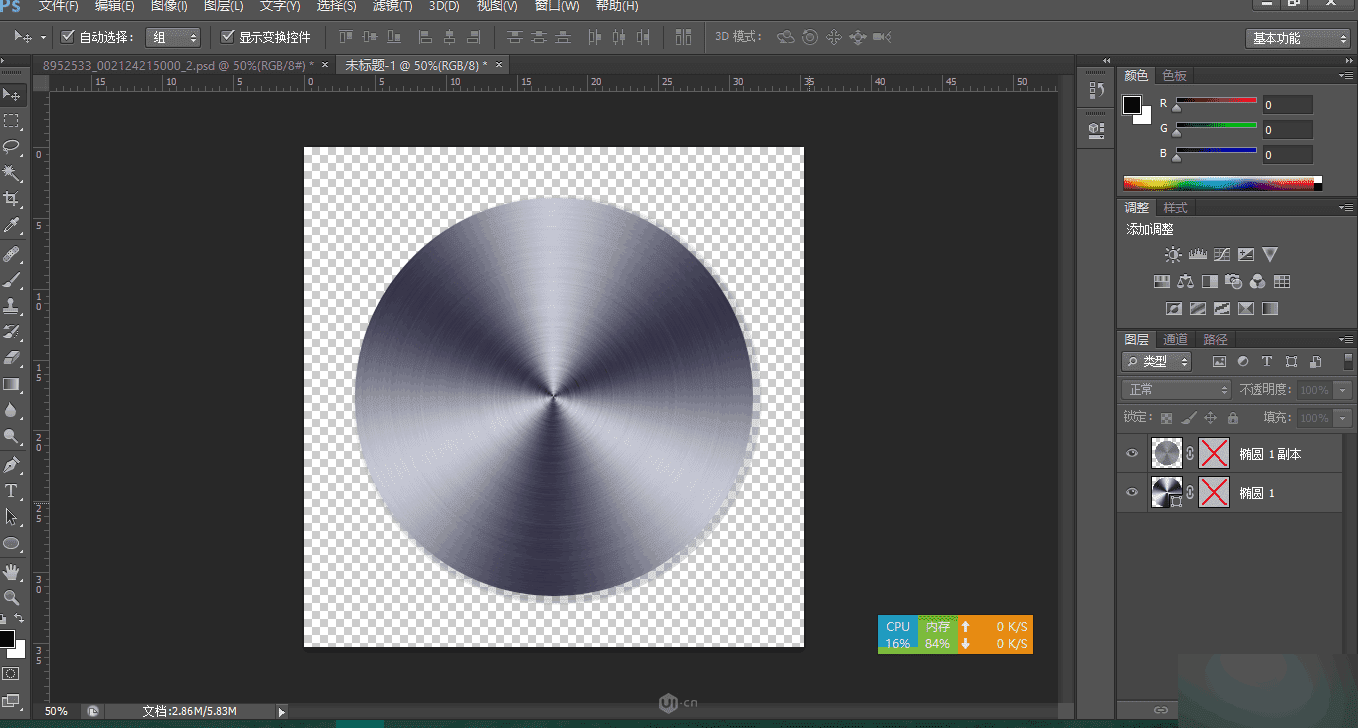Select the Ellipse shape tool

[x=12, y=544]
